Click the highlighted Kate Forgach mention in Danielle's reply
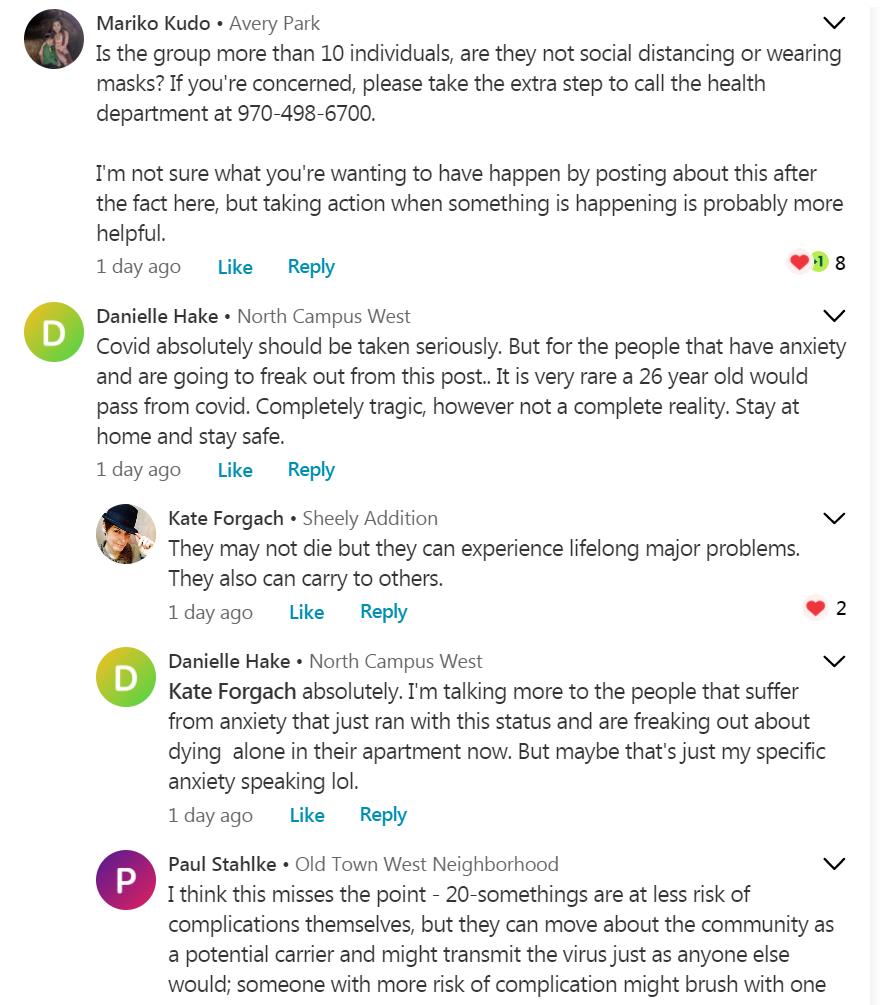Screen dimensions: 893x1005 [232, 691]
